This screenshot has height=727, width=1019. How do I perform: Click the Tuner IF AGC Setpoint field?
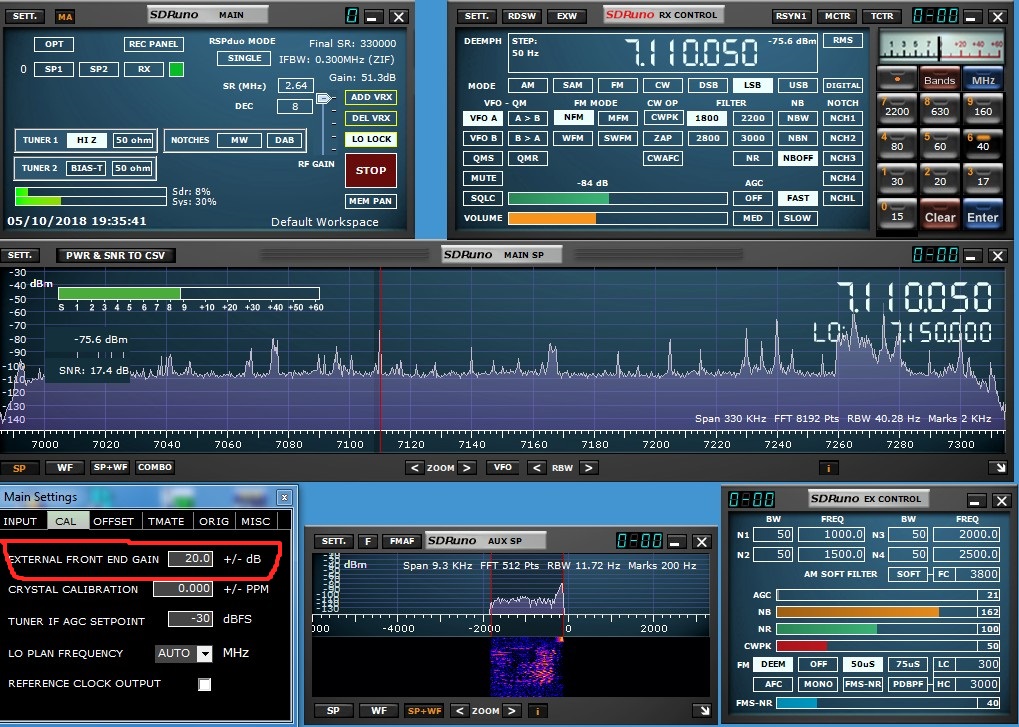(190, 619)
